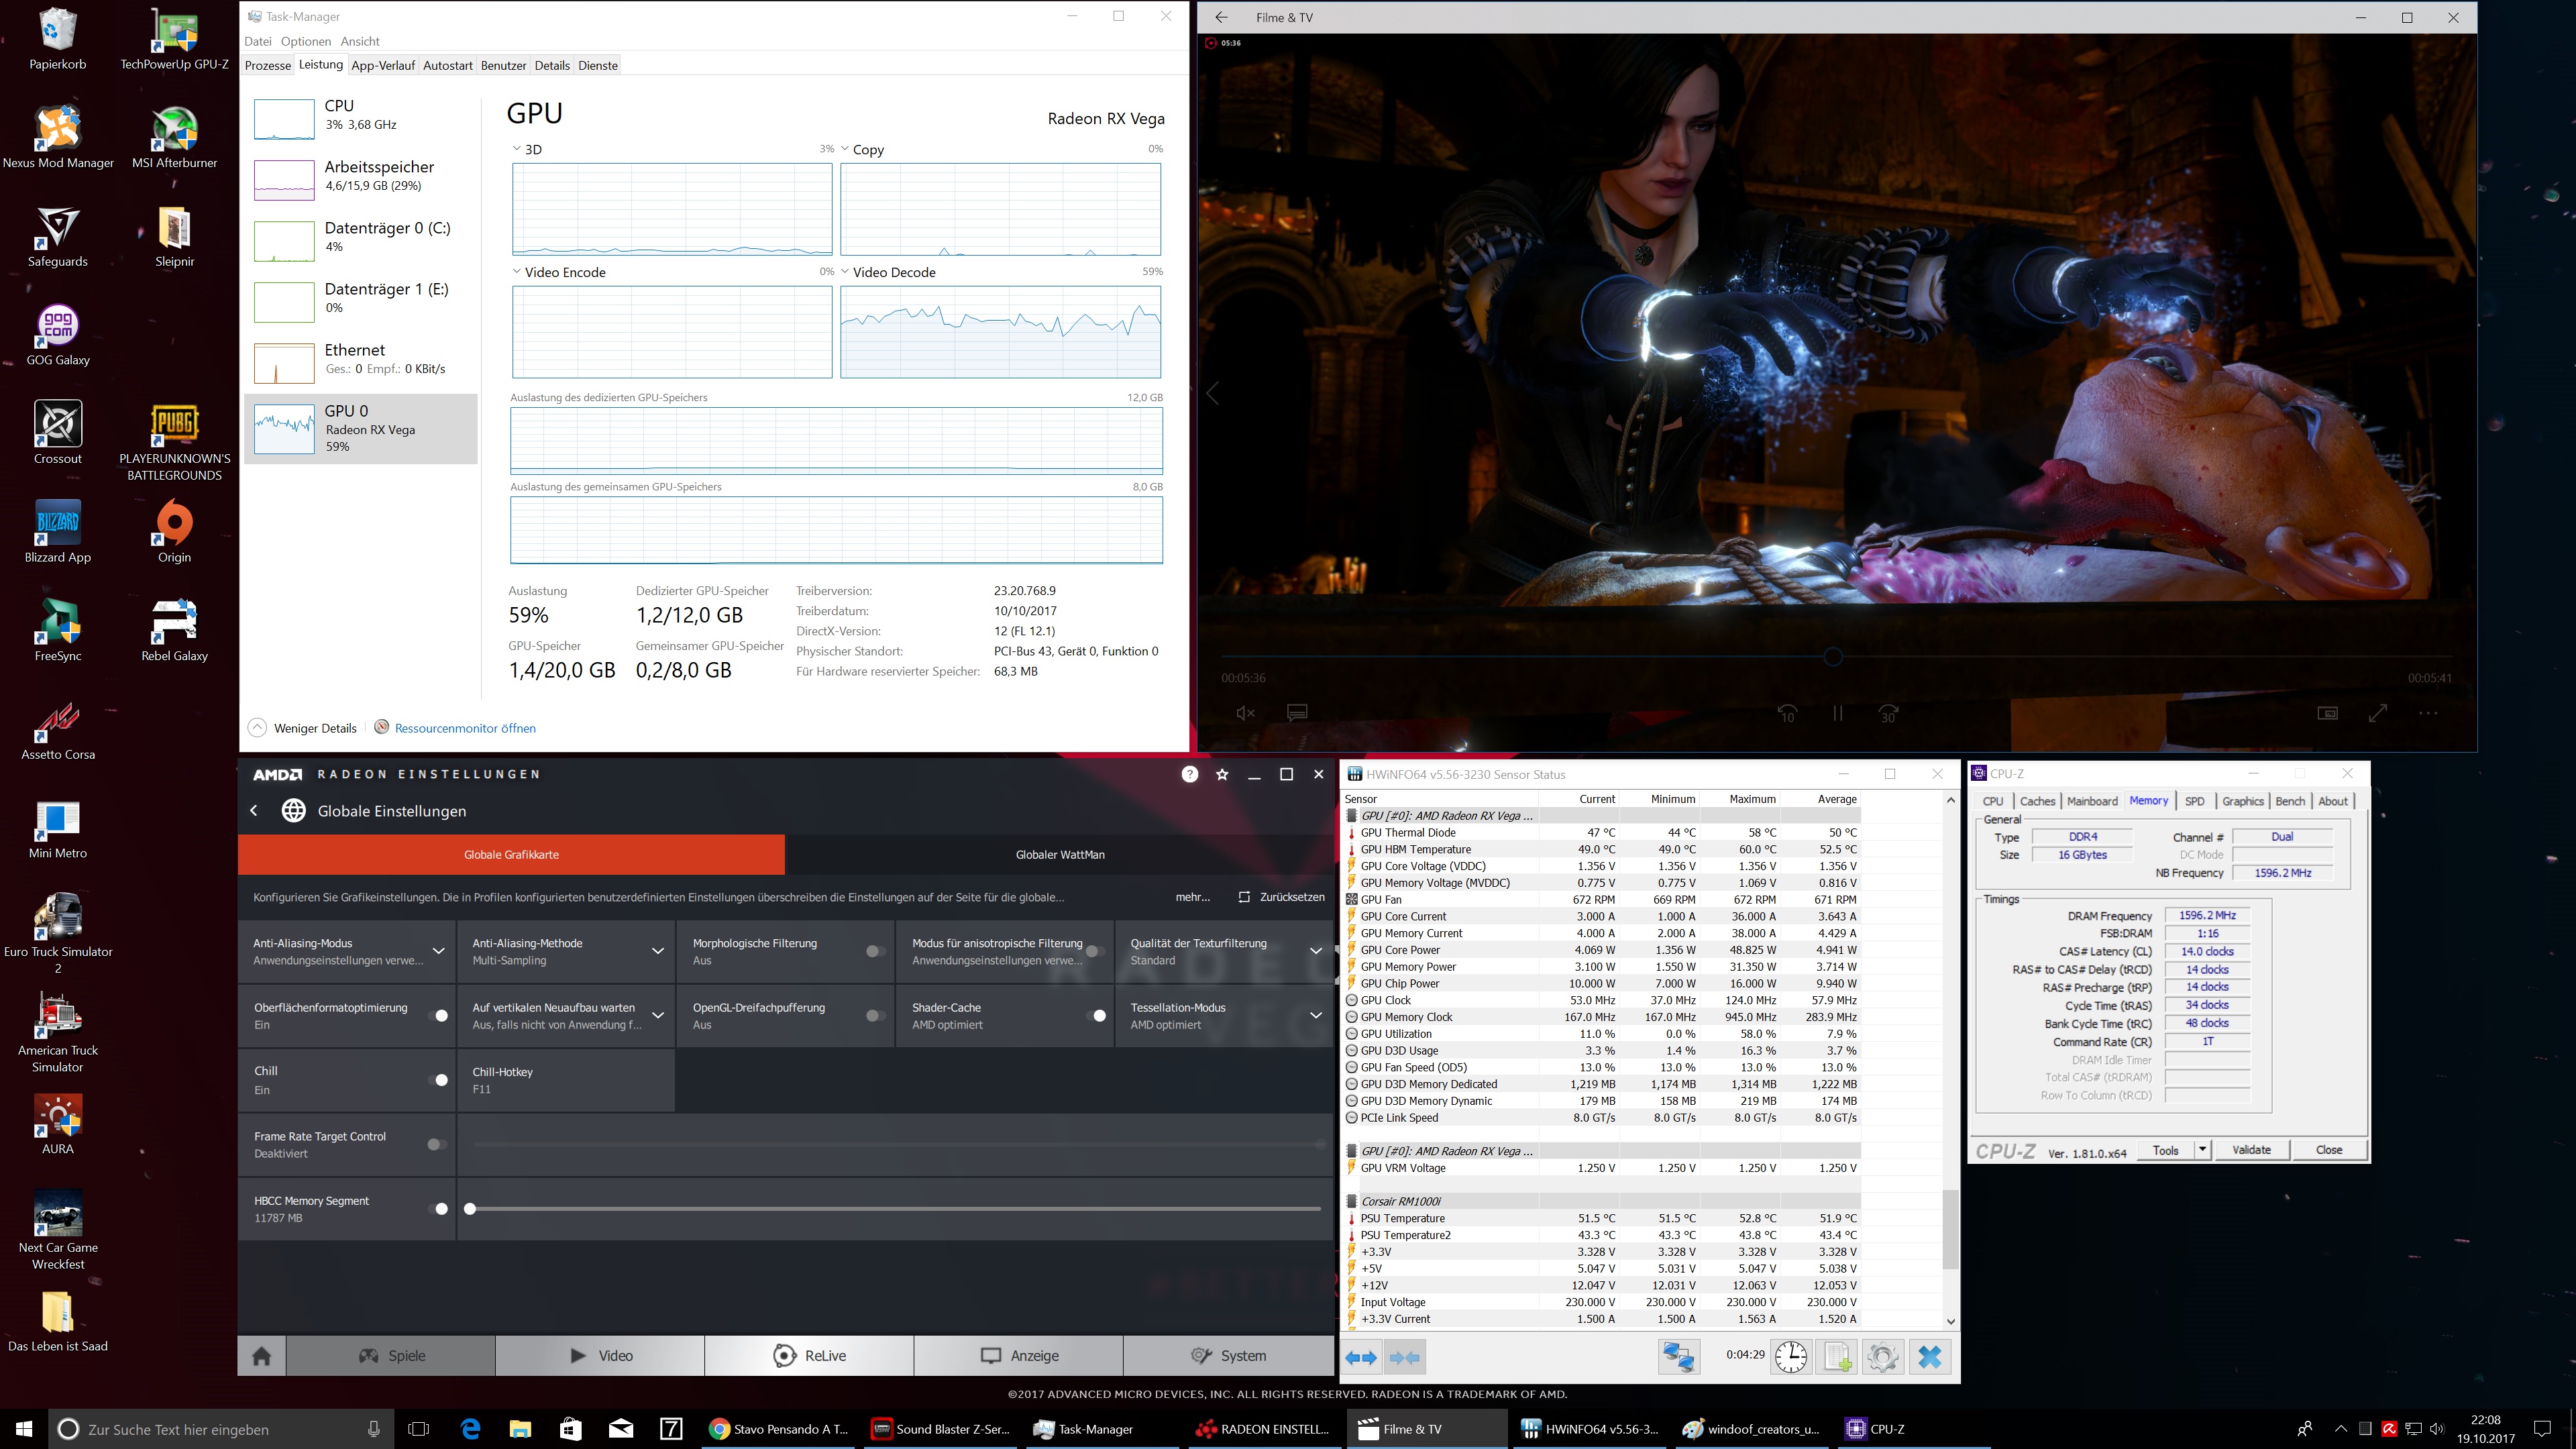Click the CPU-Z Validate button
Viewport: 2576px width, 1449px height.
coord(2251,1150)
